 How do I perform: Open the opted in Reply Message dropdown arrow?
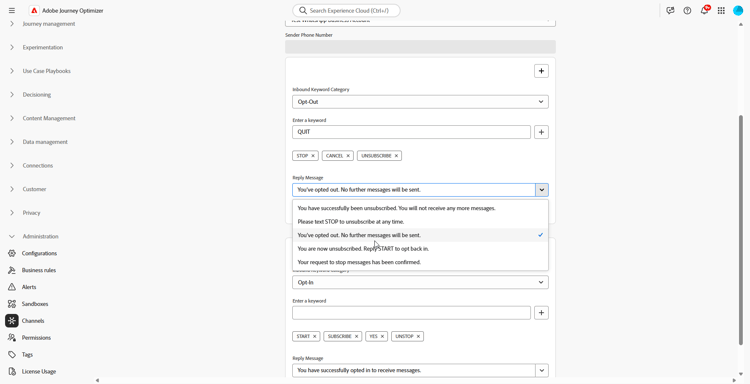pos(541,371)
